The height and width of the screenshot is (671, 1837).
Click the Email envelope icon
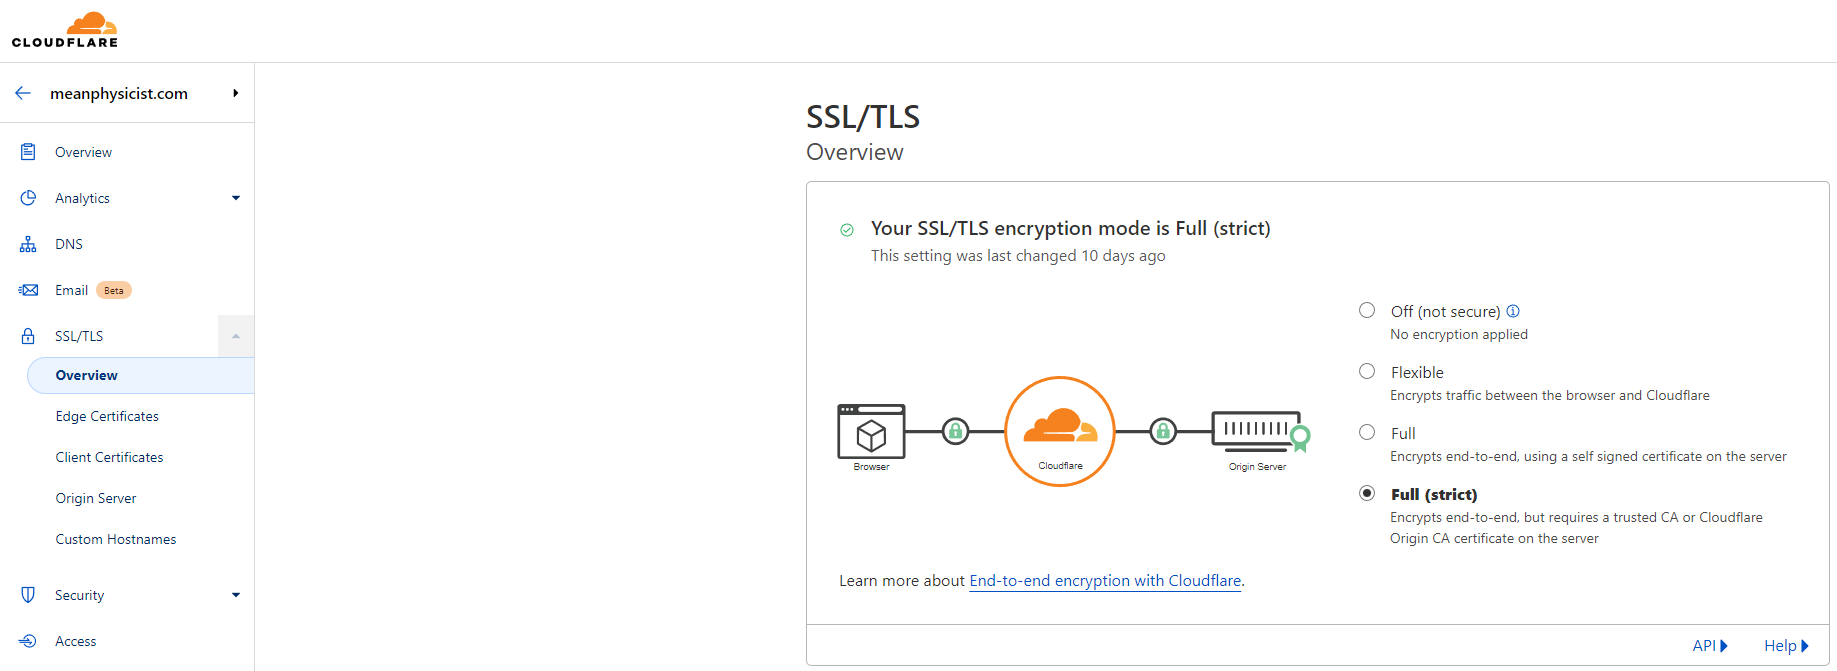(x=28, y=290)
